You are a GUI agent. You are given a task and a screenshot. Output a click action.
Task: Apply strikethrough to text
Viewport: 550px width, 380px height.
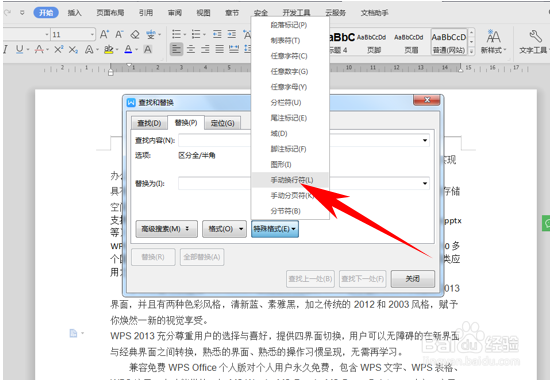click(x=39, y=49)
